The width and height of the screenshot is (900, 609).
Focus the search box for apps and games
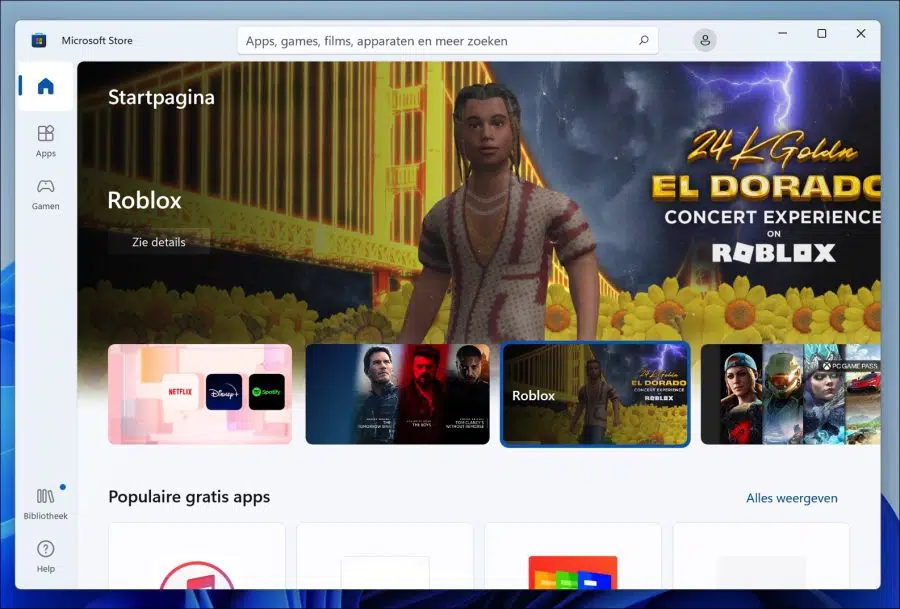tap(448, 41)
